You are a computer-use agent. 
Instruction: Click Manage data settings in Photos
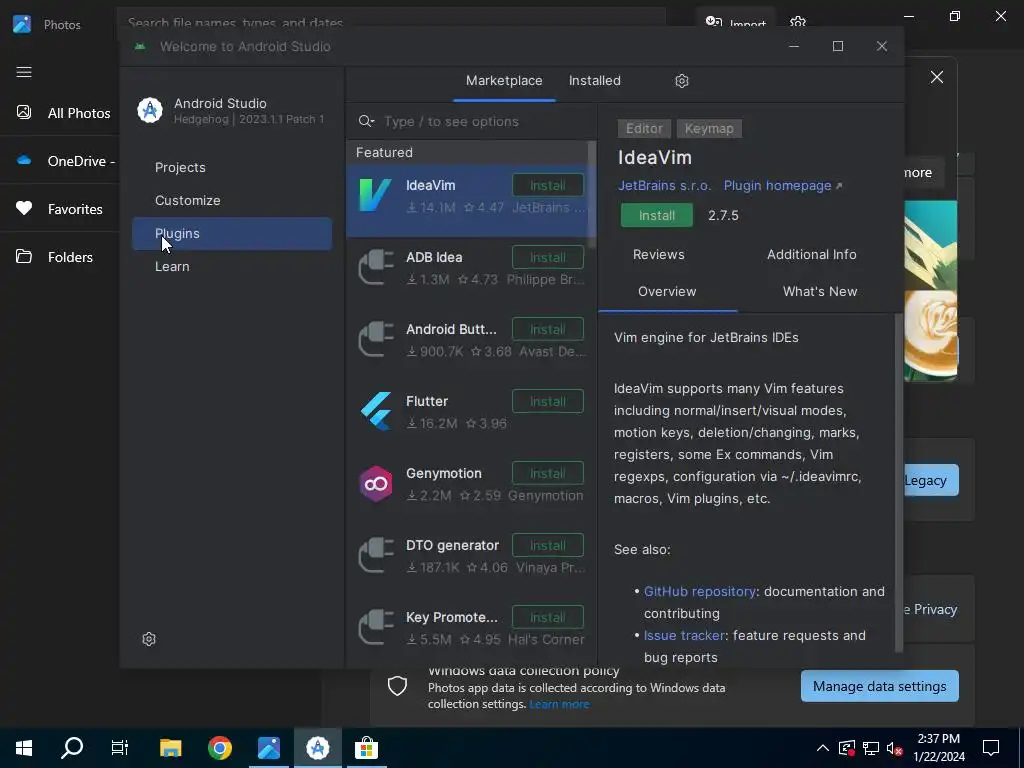(x=879, y=686)
